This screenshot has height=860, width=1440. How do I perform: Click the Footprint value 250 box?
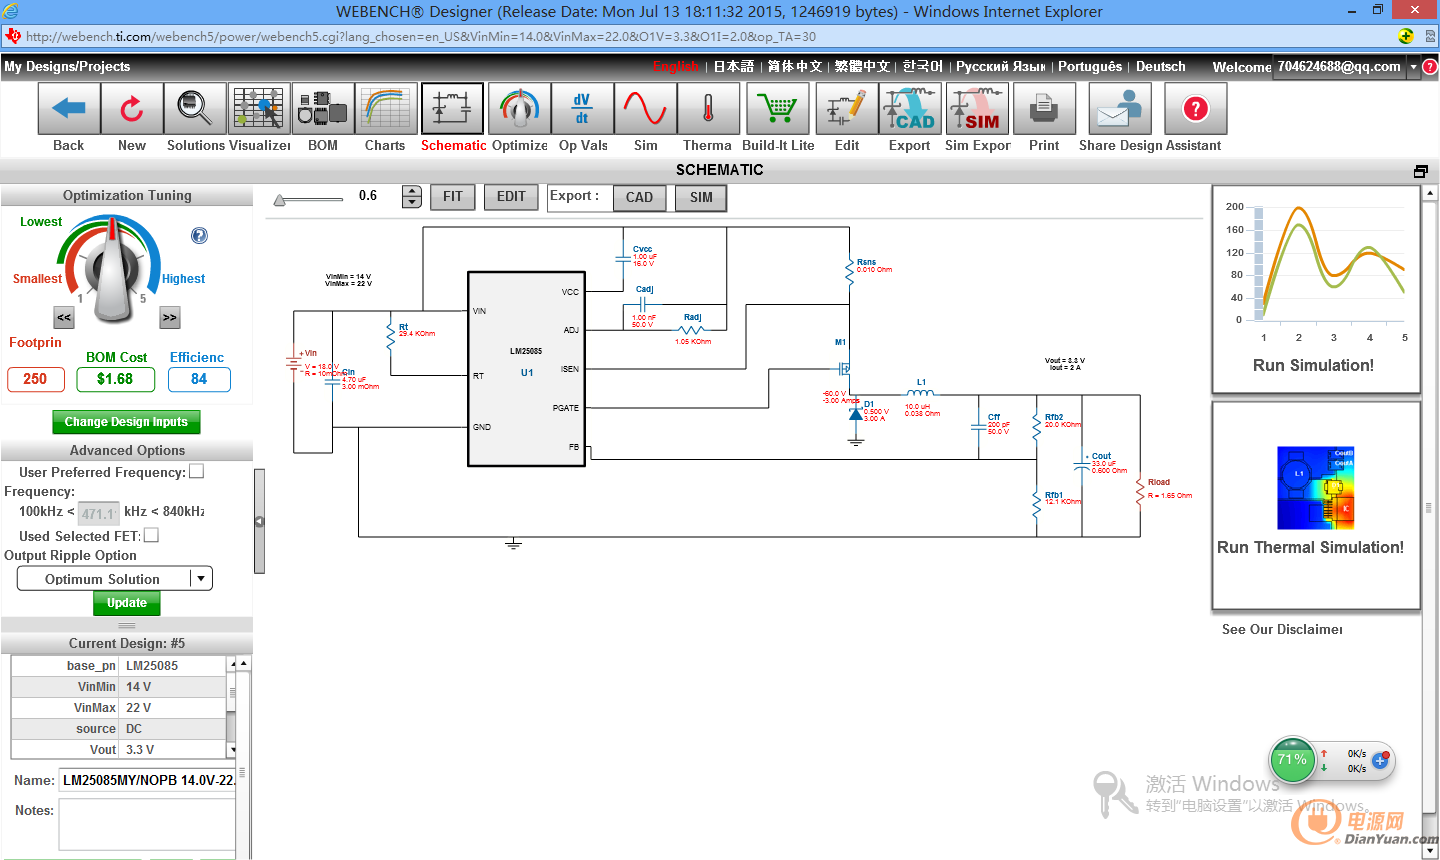click(35, 379)
